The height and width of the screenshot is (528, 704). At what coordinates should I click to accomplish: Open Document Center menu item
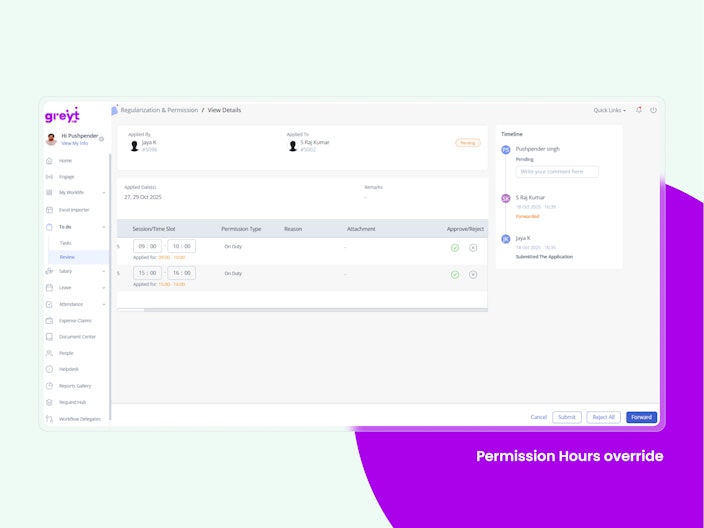[x=77, y=337]
